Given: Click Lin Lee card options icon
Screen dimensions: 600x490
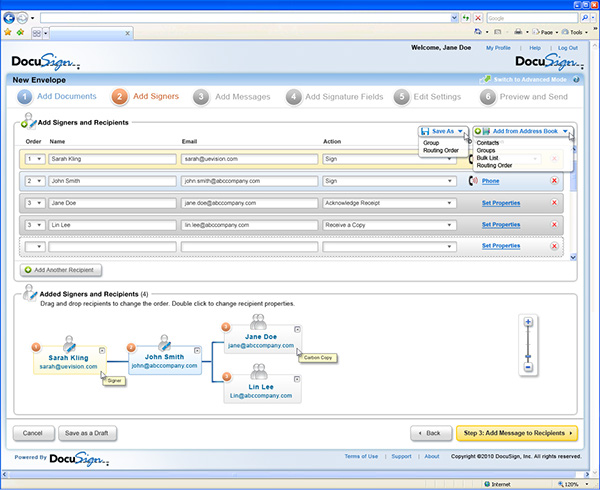Looking at the screenshot, I should point(297,379).
